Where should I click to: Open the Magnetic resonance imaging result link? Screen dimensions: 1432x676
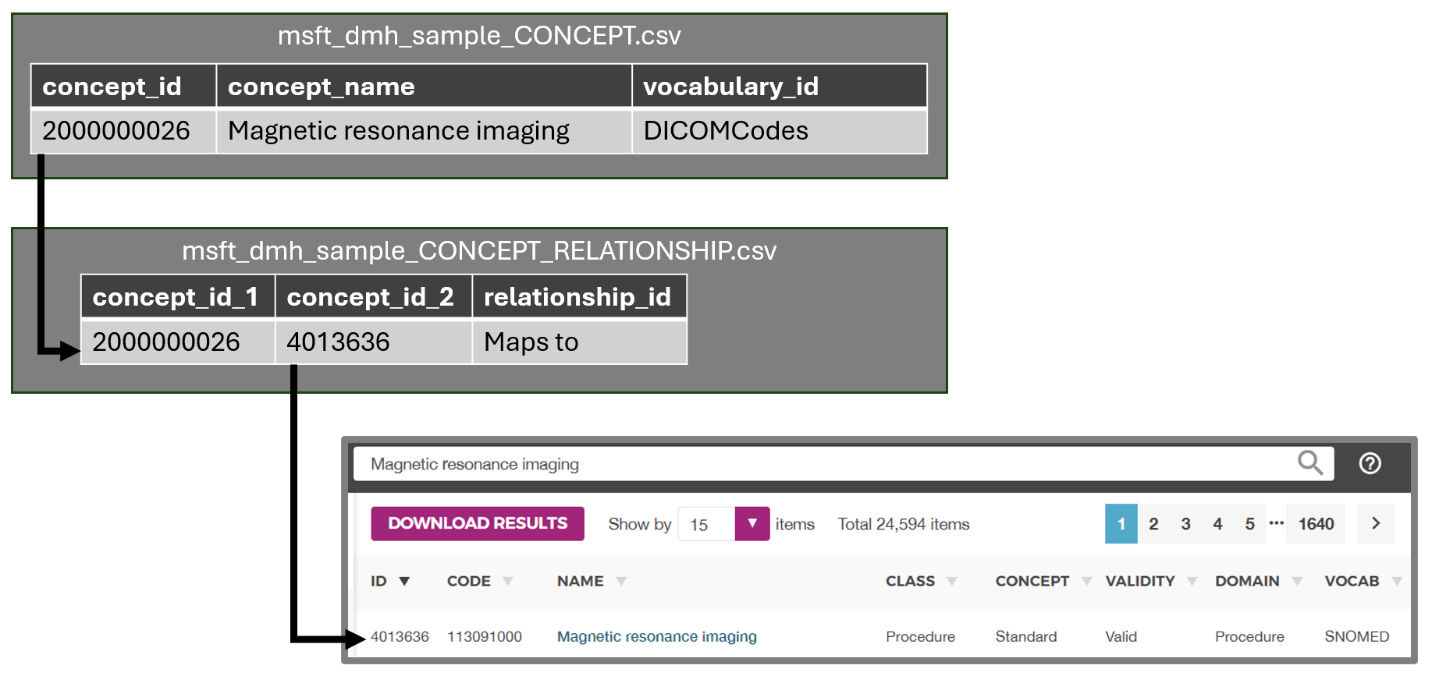[x=656, y=636]
